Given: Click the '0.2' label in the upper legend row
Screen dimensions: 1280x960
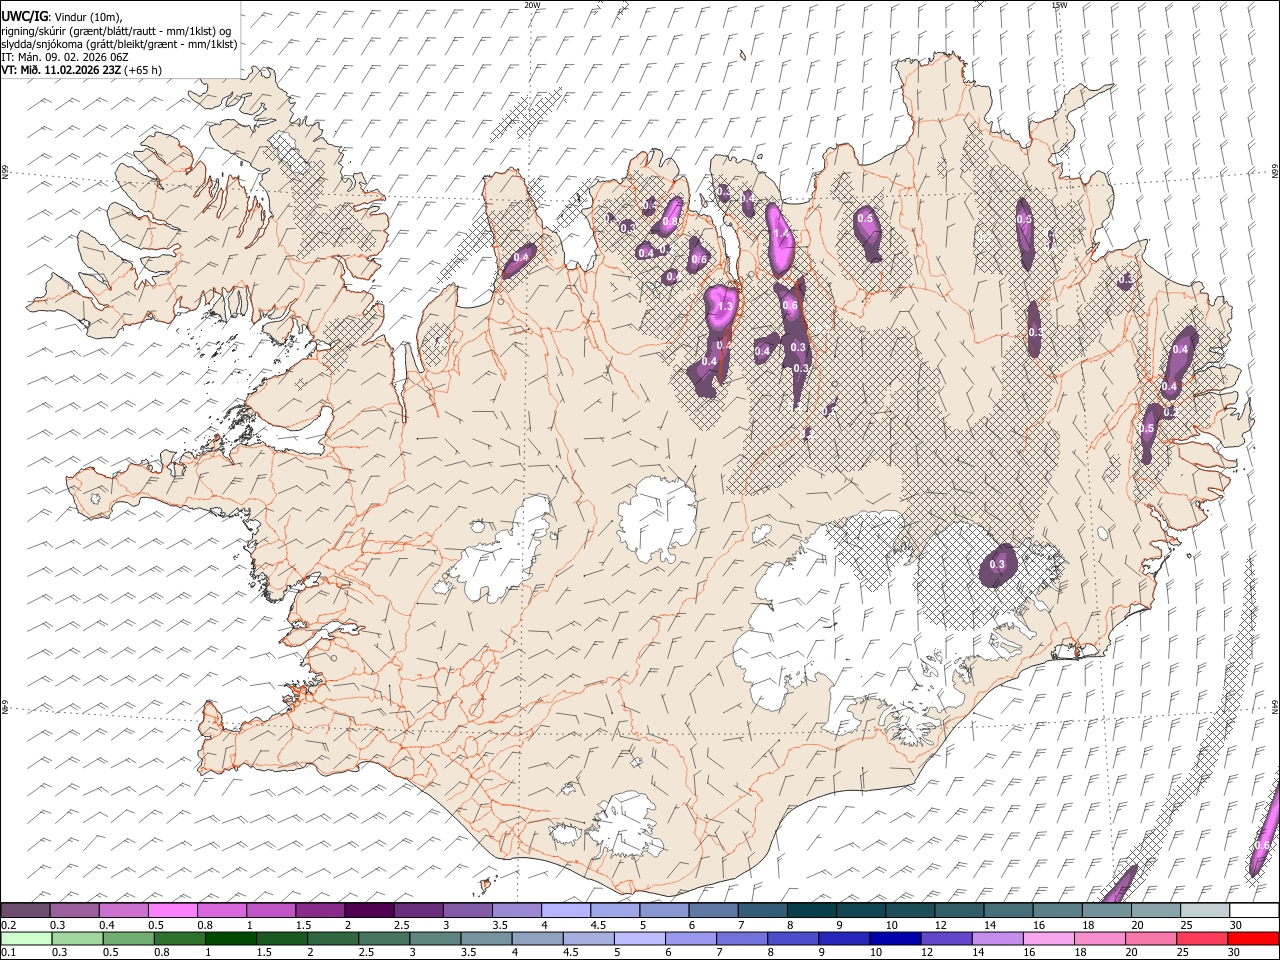Looking at the screenshot, I should click(x=9, y=925).
